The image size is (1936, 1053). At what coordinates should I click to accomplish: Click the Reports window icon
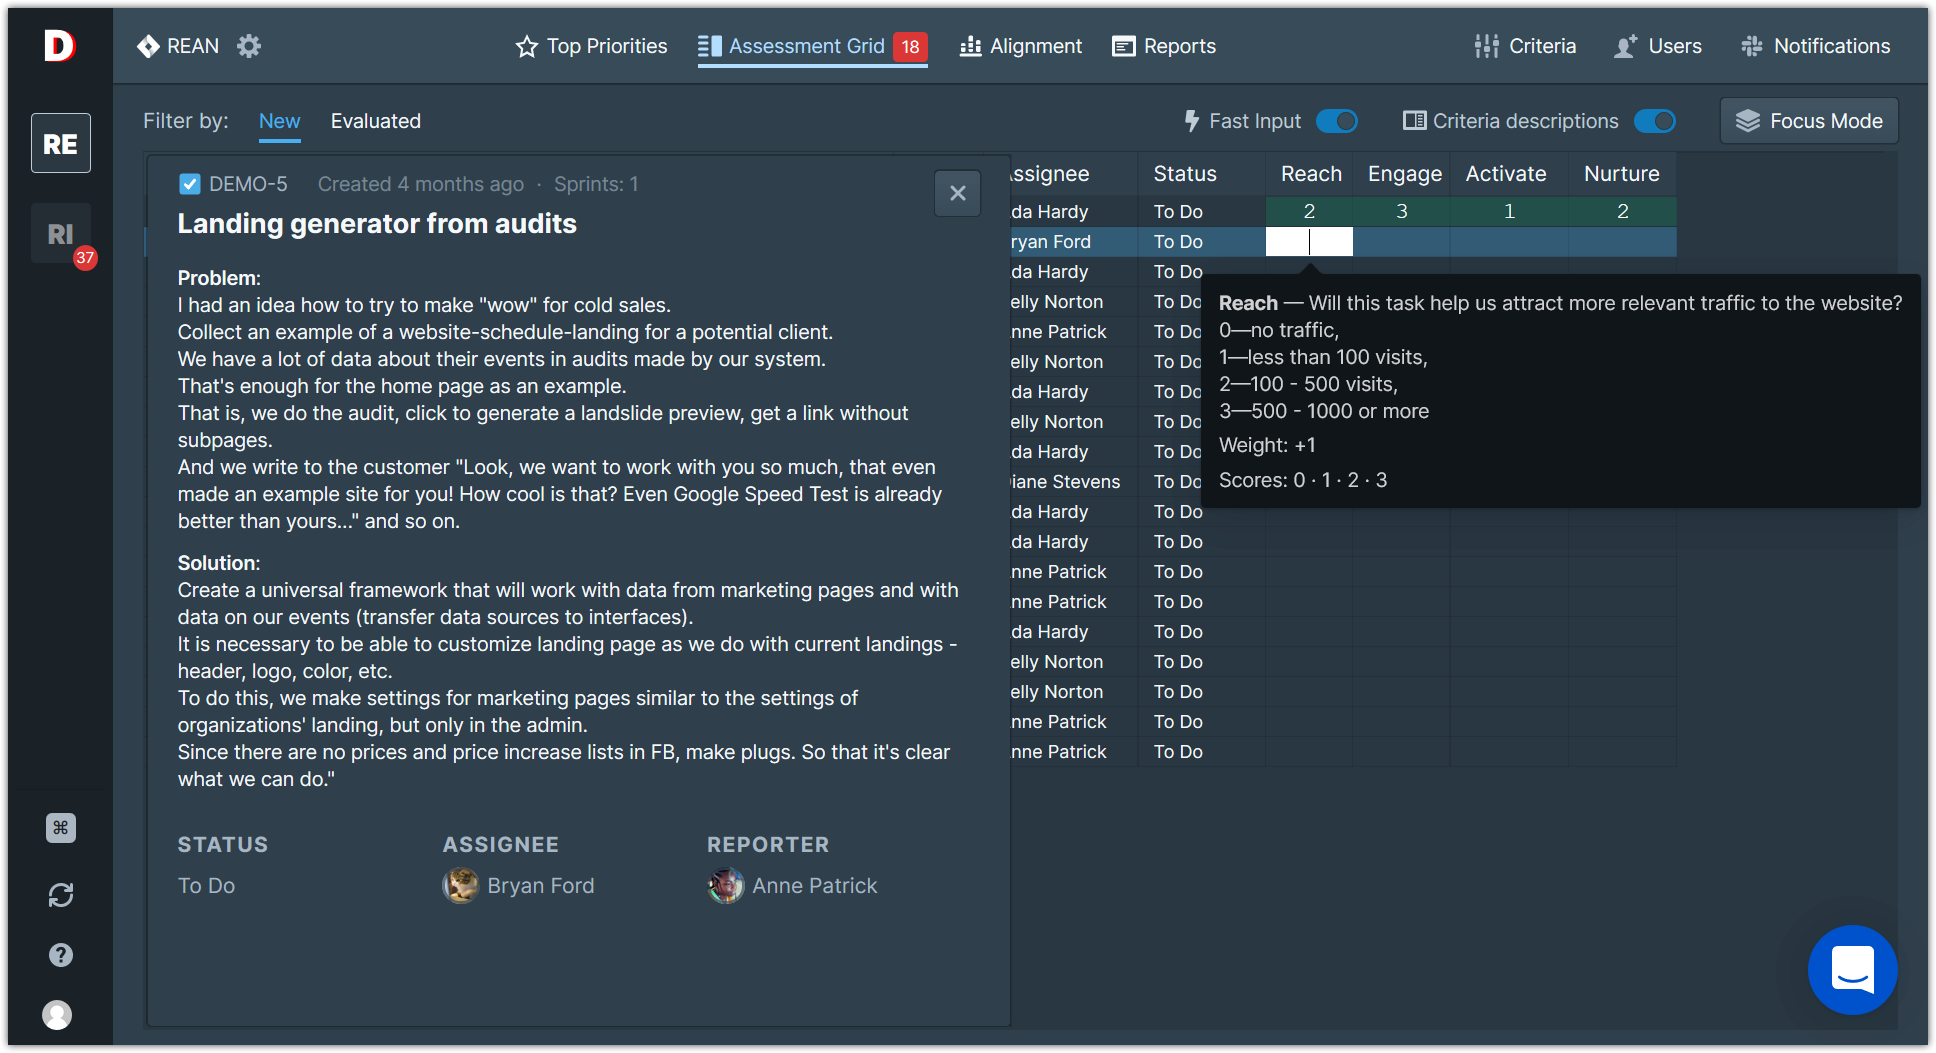coord(1124,47)
